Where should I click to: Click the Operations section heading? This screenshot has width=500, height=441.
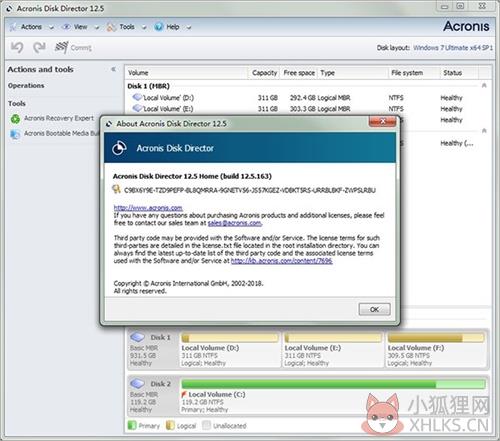pyautogui.click(x=26, y=86)
